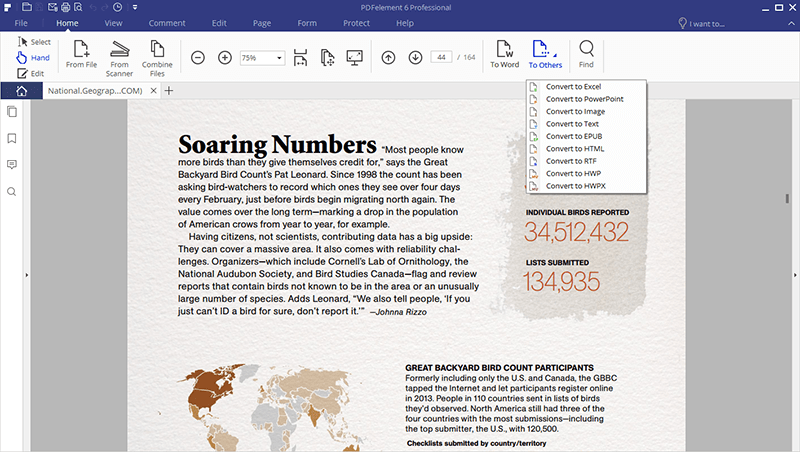This screenshot has height=452, width=800.
Task: Choose Convert to HWP
Action: tap(586, 173)
